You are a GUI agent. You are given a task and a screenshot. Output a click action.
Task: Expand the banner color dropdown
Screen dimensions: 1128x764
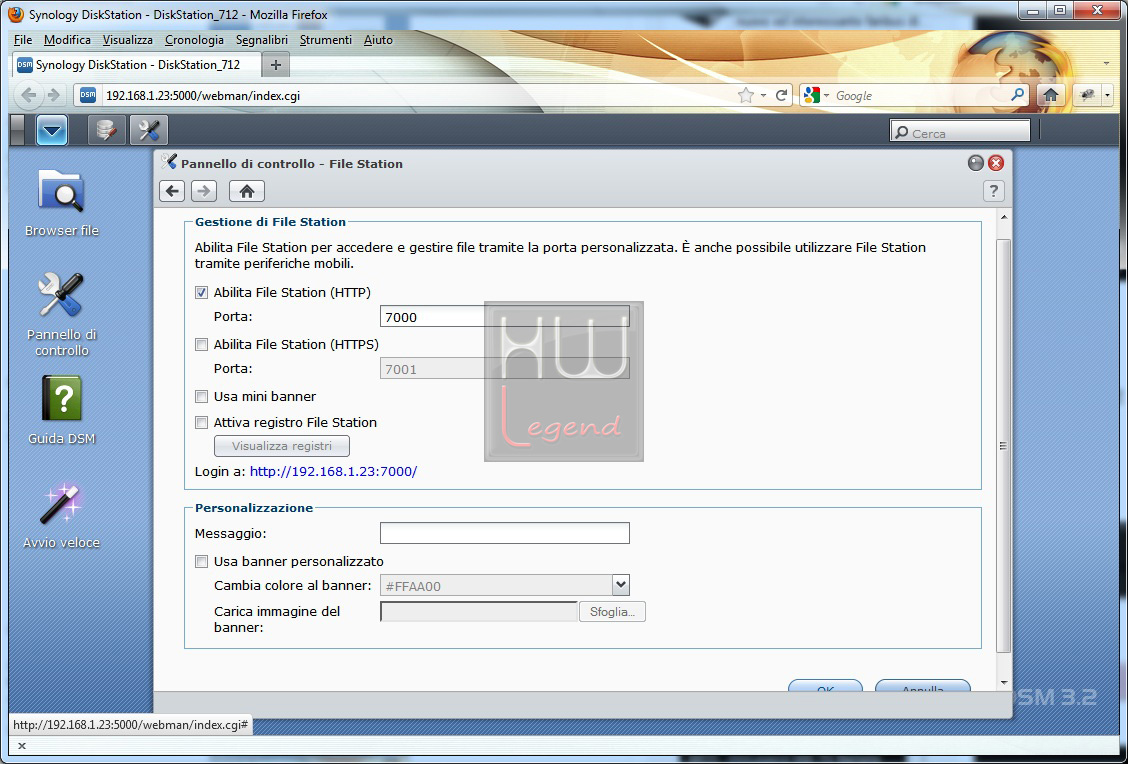(621, 585)
